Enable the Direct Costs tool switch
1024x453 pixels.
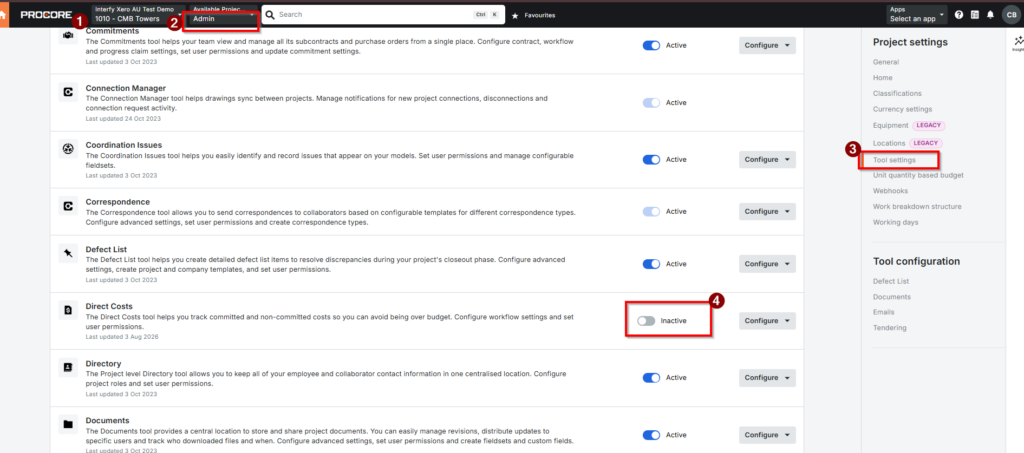coord(646,320)
